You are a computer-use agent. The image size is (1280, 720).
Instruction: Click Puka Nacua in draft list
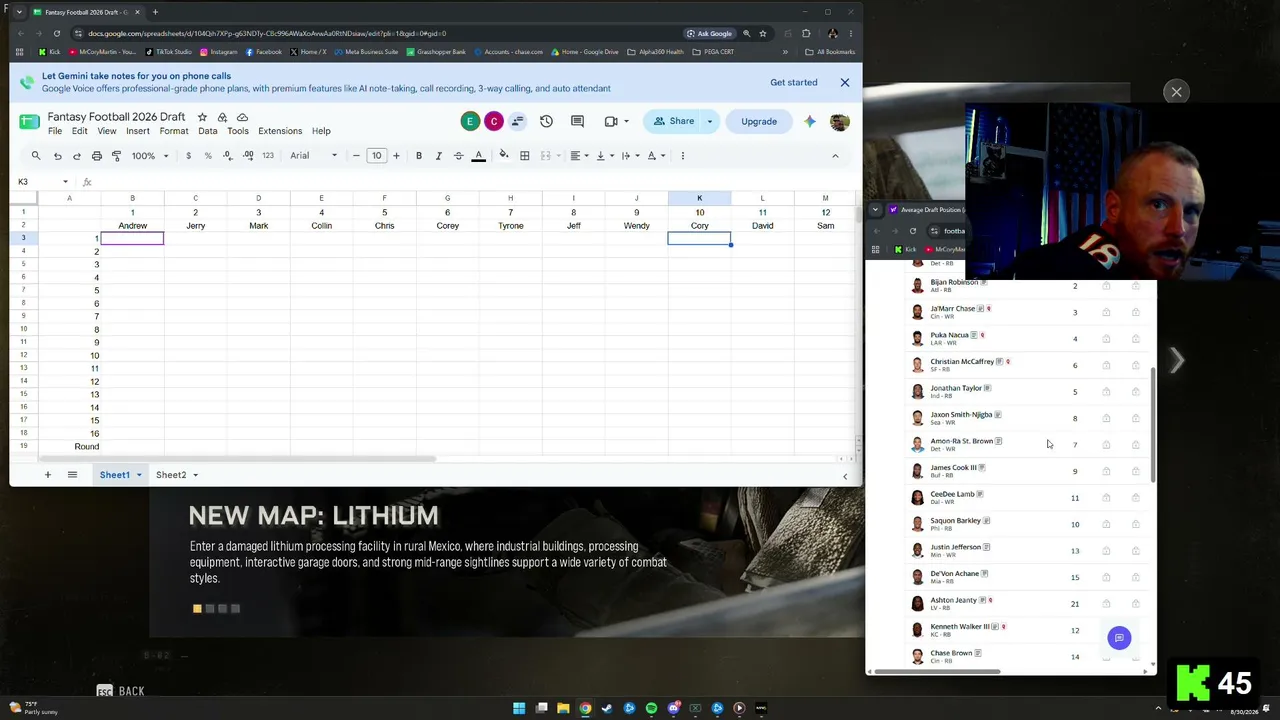949,335
